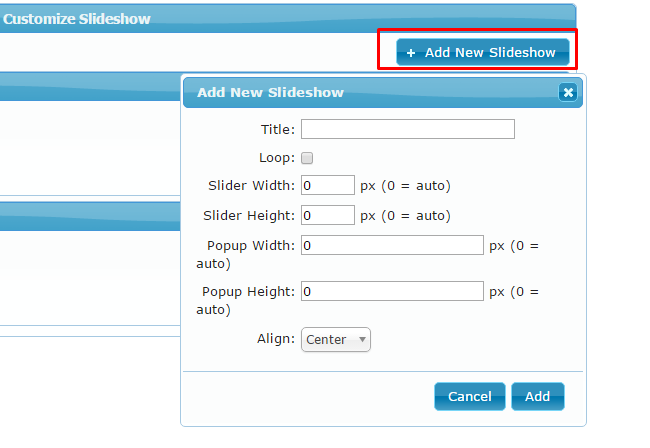Focus the Slider Width input
Viewport: 650px width, 448px height.
click(328, 186)
